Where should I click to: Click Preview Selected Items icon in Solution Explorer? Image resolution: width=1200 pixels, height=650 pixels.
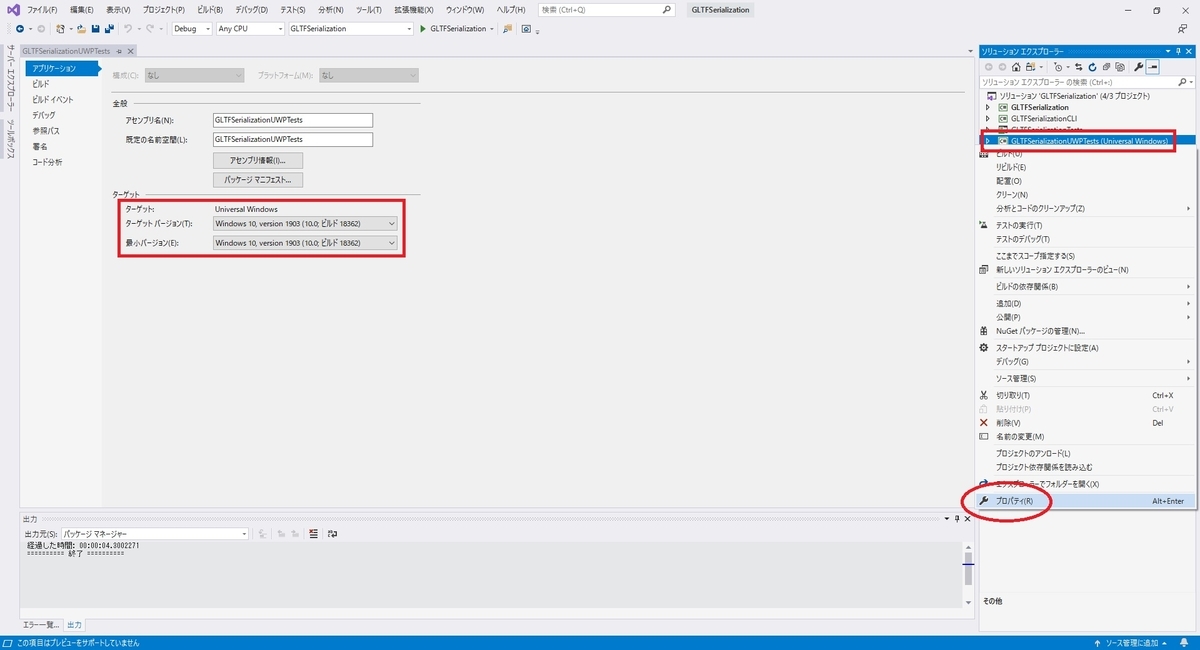pyautogui.click(x=1152, y=67)
